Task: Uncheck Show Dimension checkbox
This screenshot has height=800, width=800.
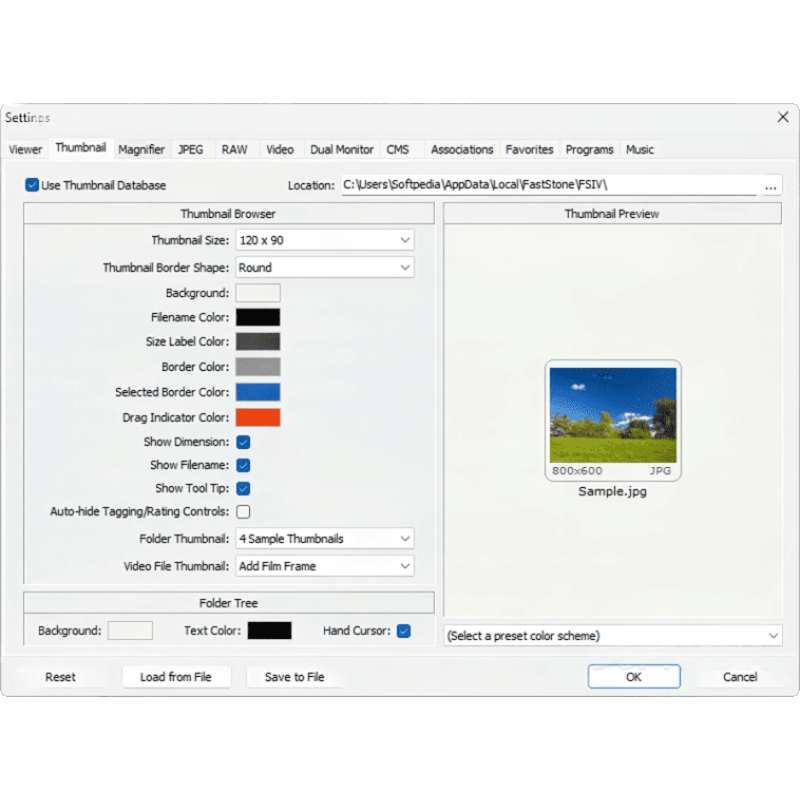Action: [x=243, y=442]
